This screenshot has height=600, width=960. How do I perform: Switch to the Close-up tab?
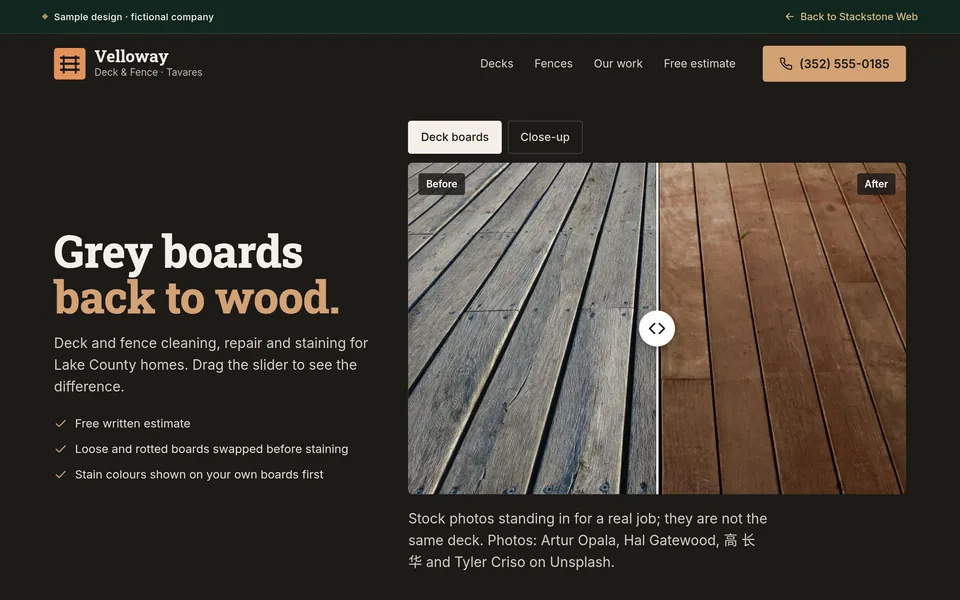point(545,137)
